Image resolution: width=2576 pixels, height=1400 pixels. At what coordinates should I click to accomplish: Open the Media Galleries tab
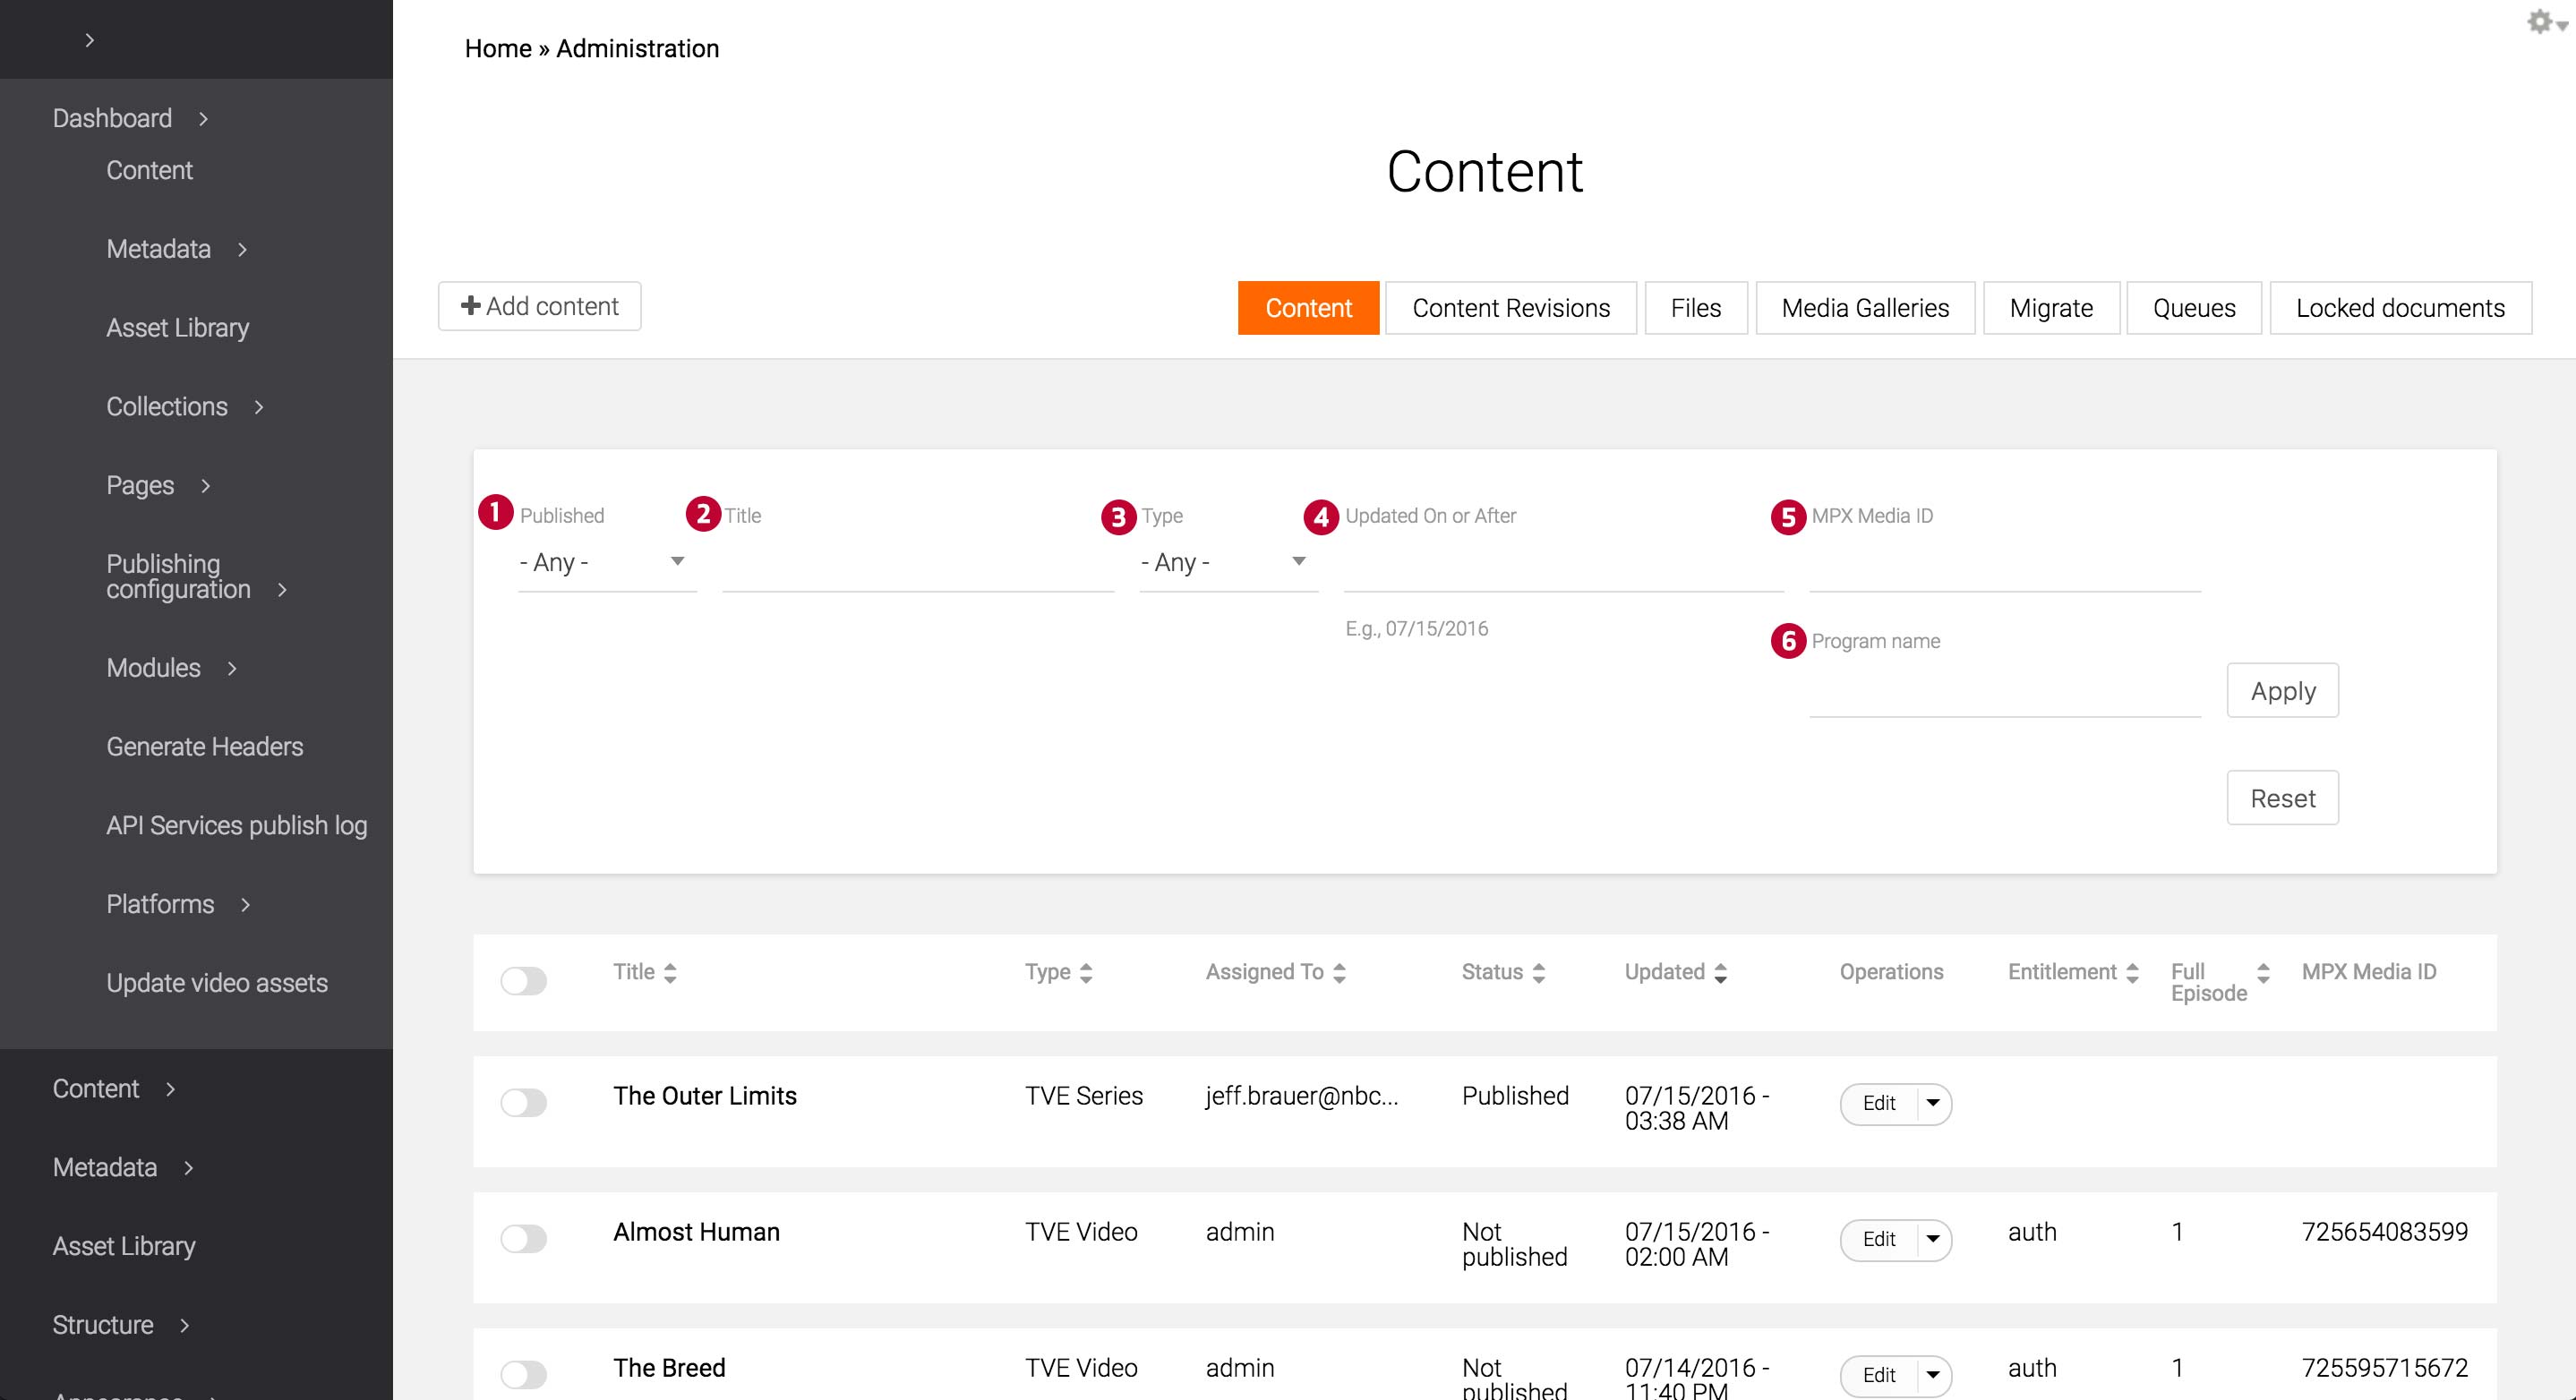click(x=1864, y=308)
